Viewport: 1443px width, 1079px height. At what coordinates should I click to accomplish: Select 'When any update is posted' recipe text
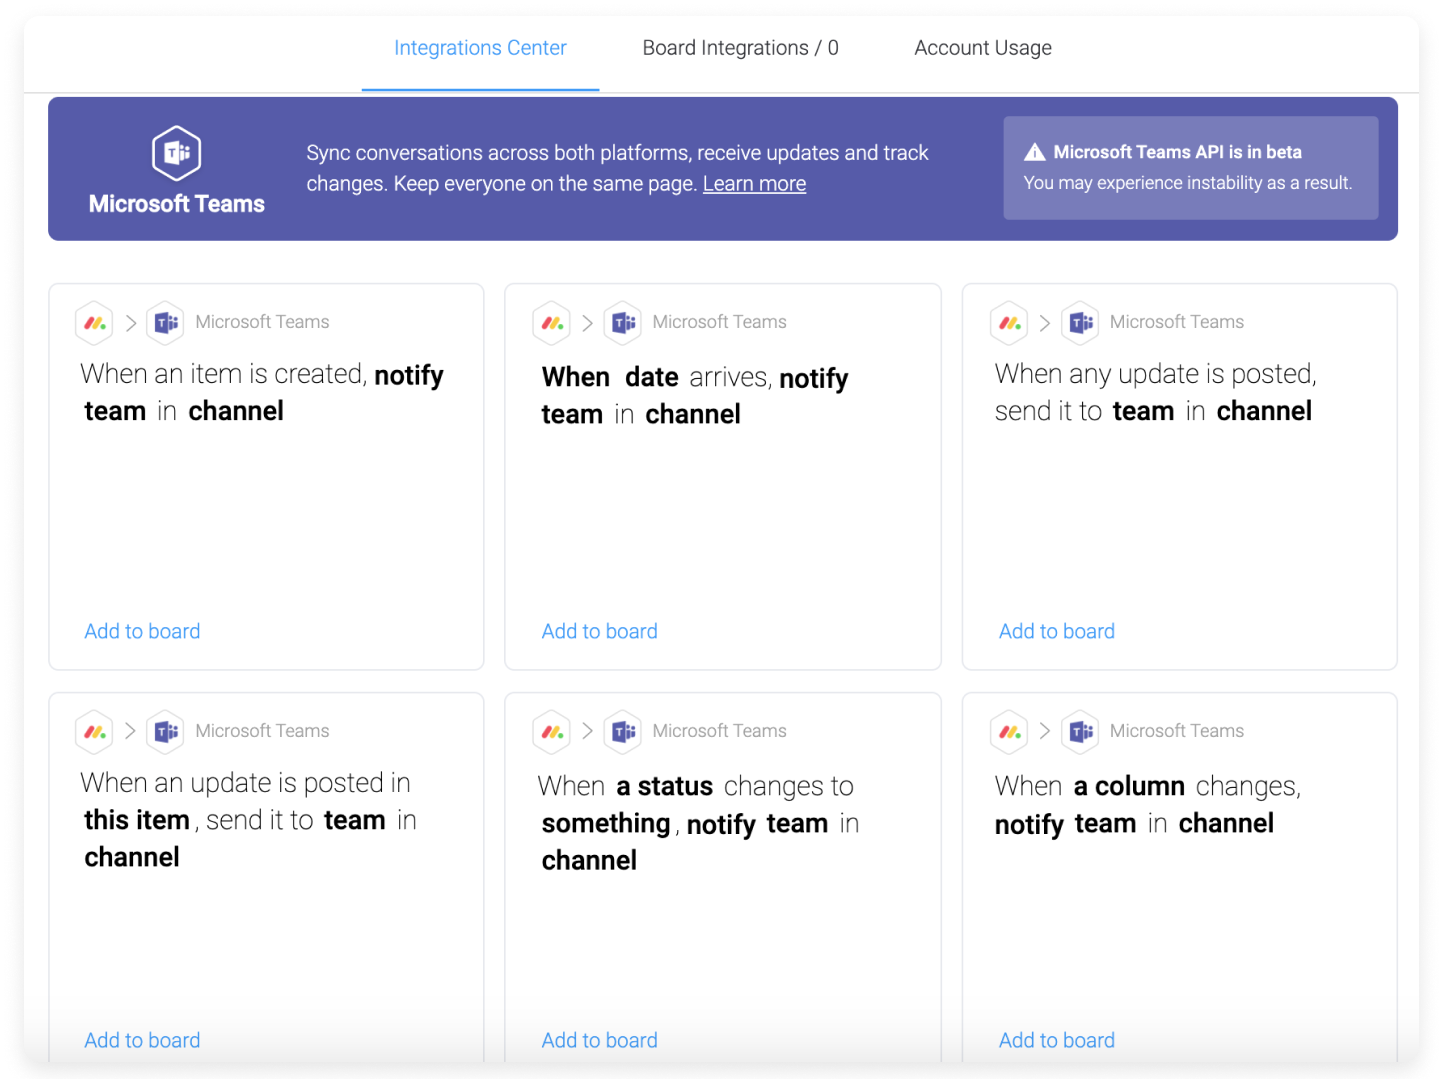click(x=1155, y=392)
